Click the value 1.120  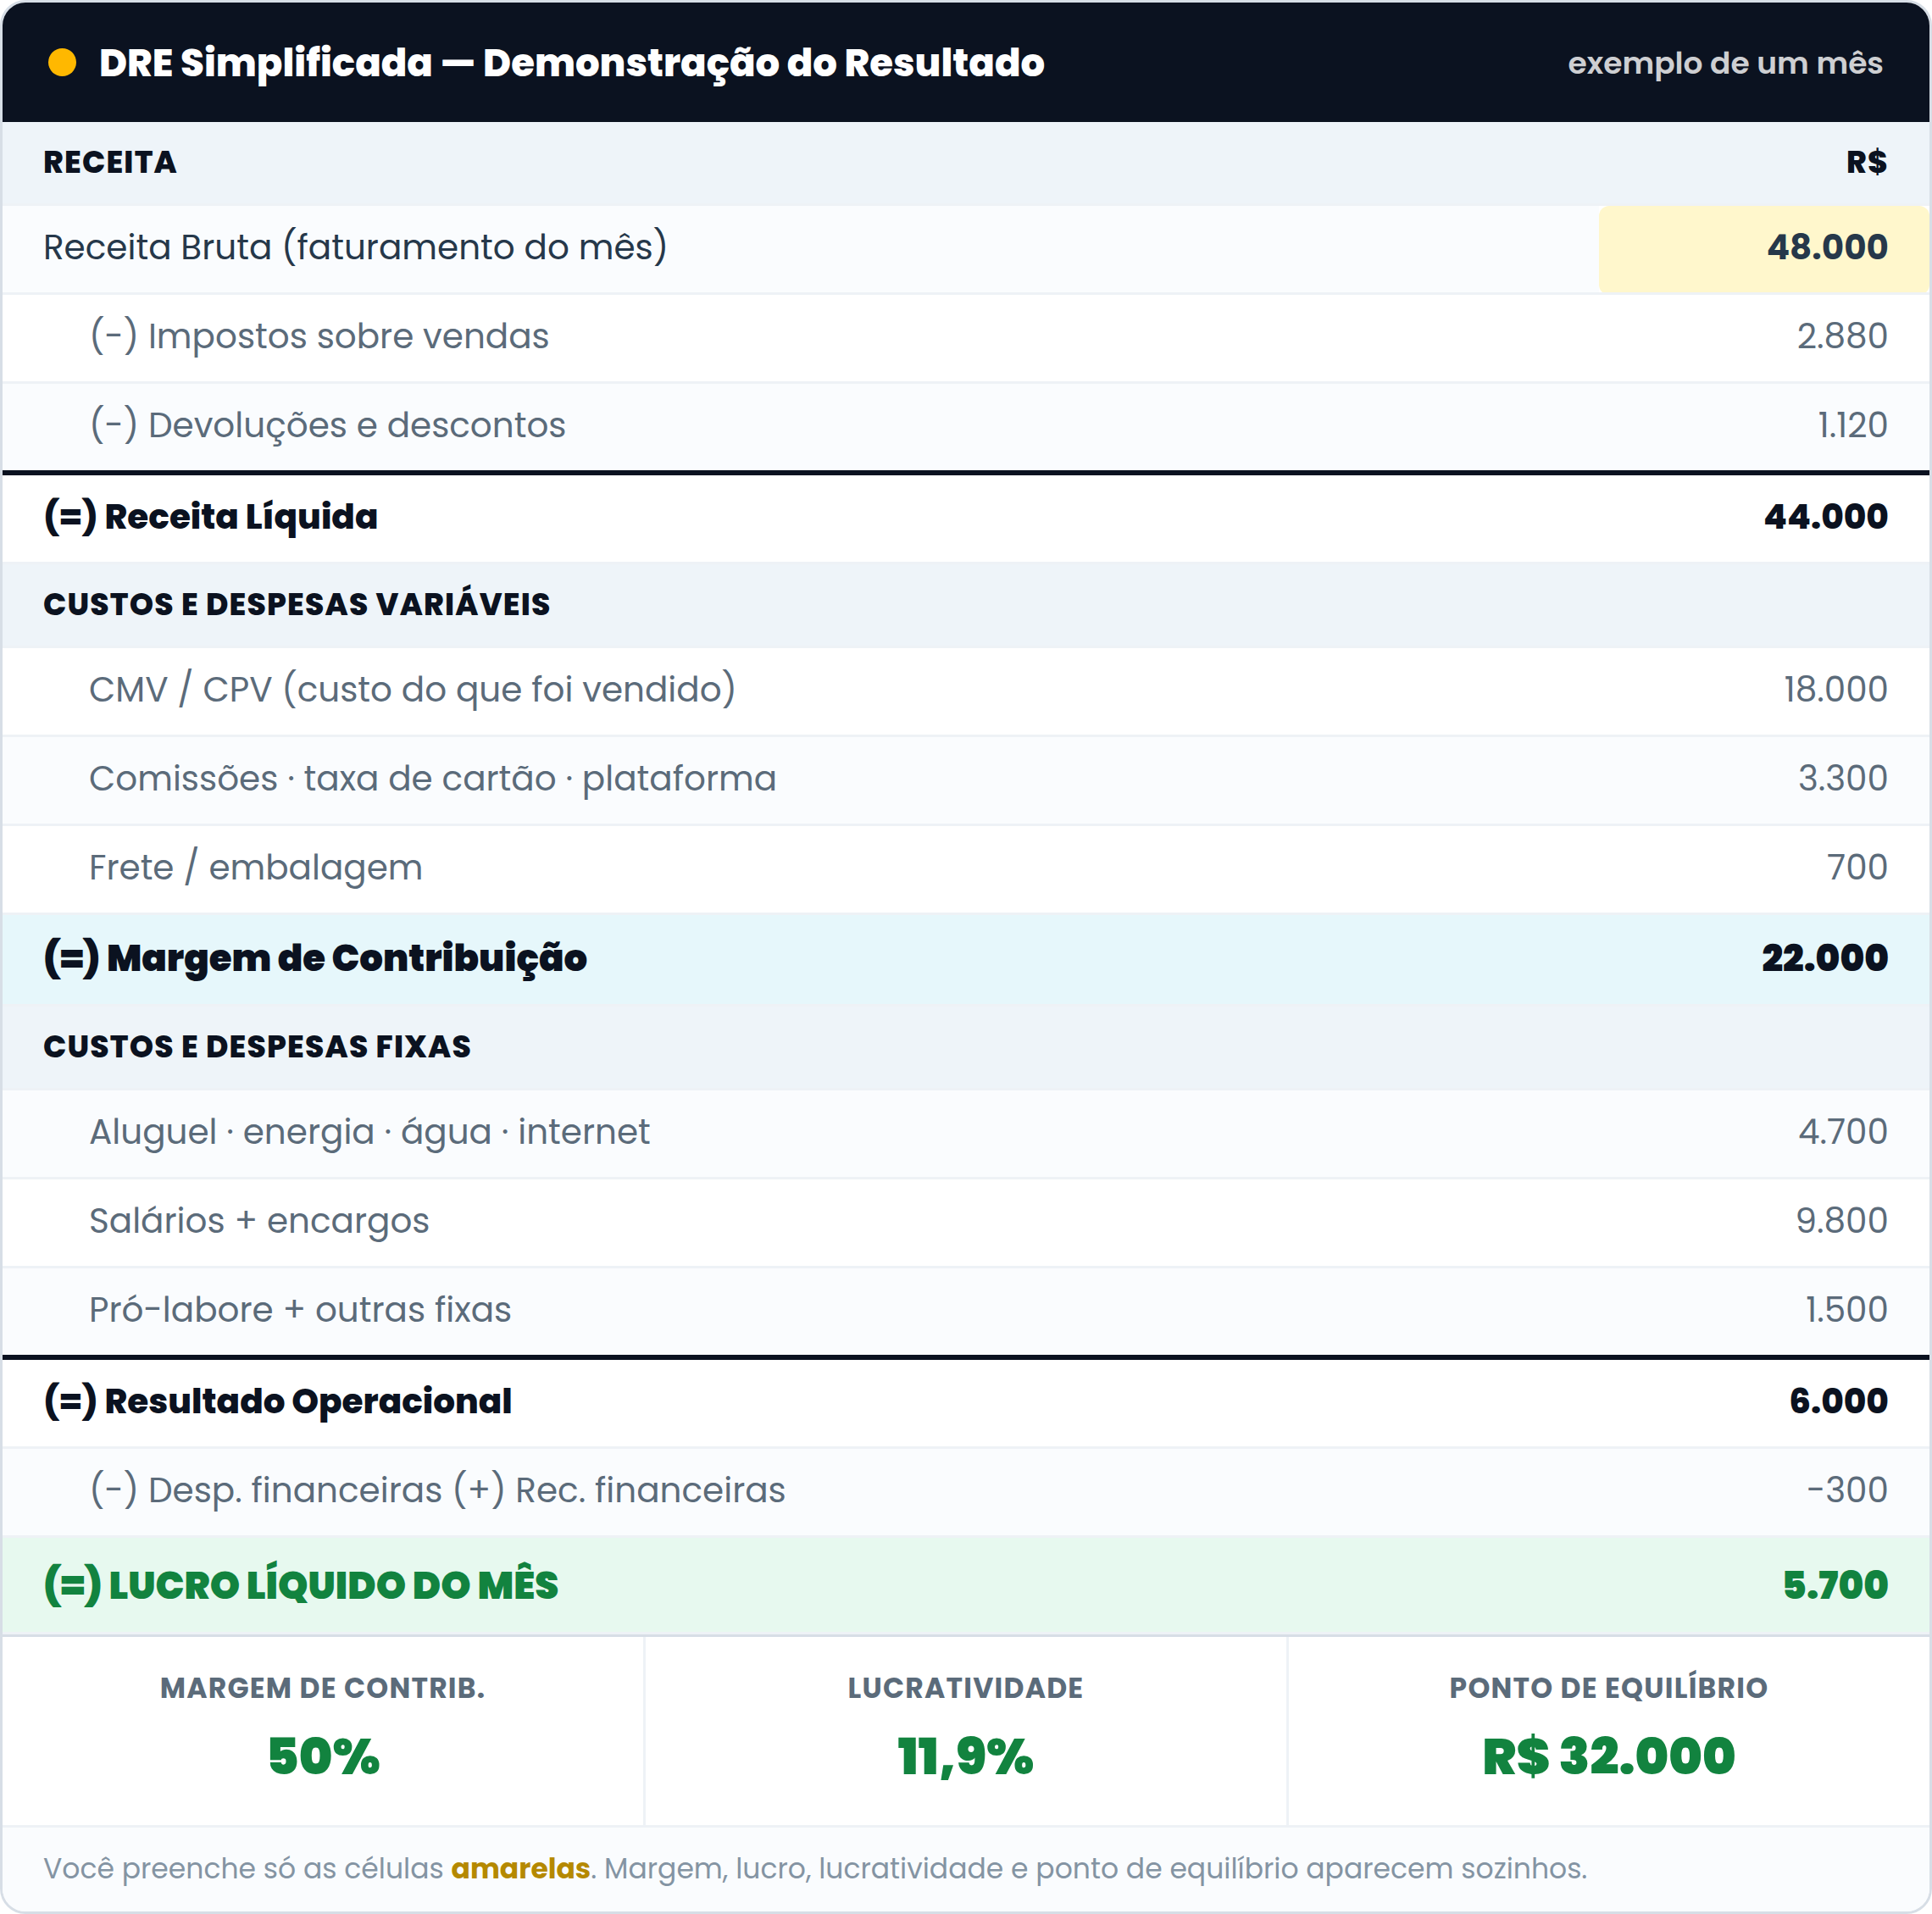(x=1852, y=425)
